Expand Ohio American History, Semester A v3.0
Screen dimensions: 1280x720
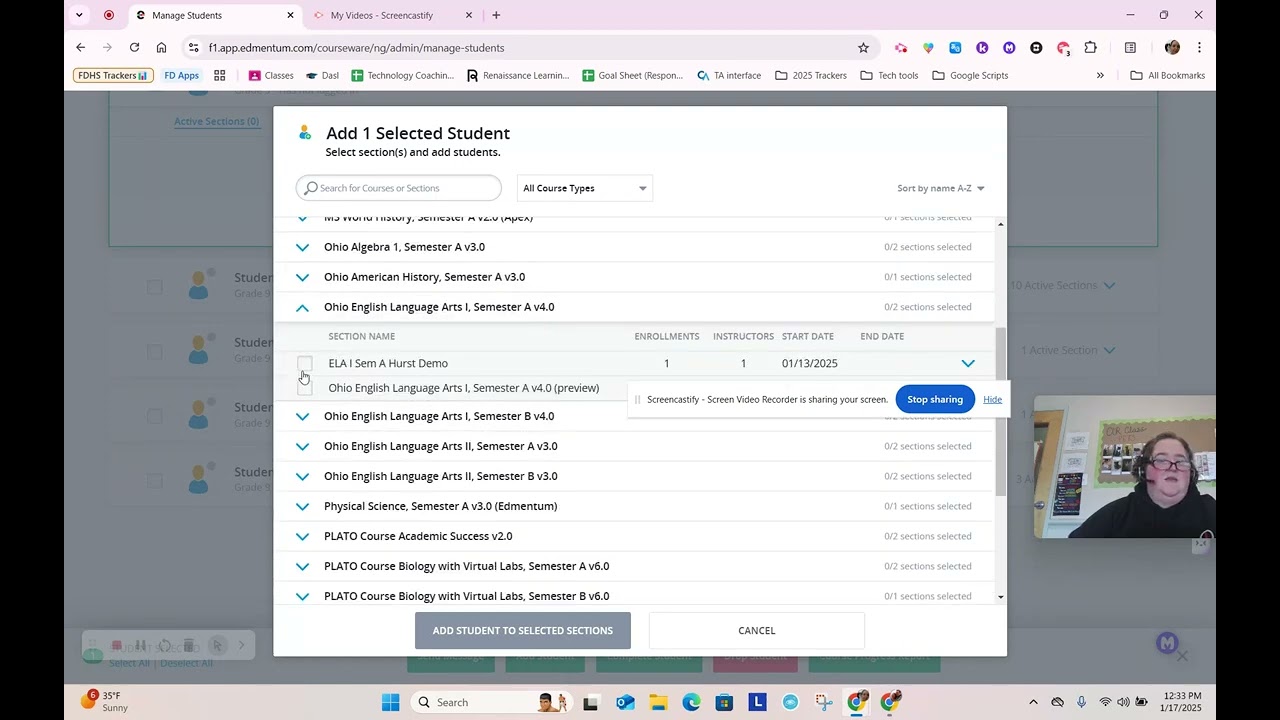(x=302, y=277)
